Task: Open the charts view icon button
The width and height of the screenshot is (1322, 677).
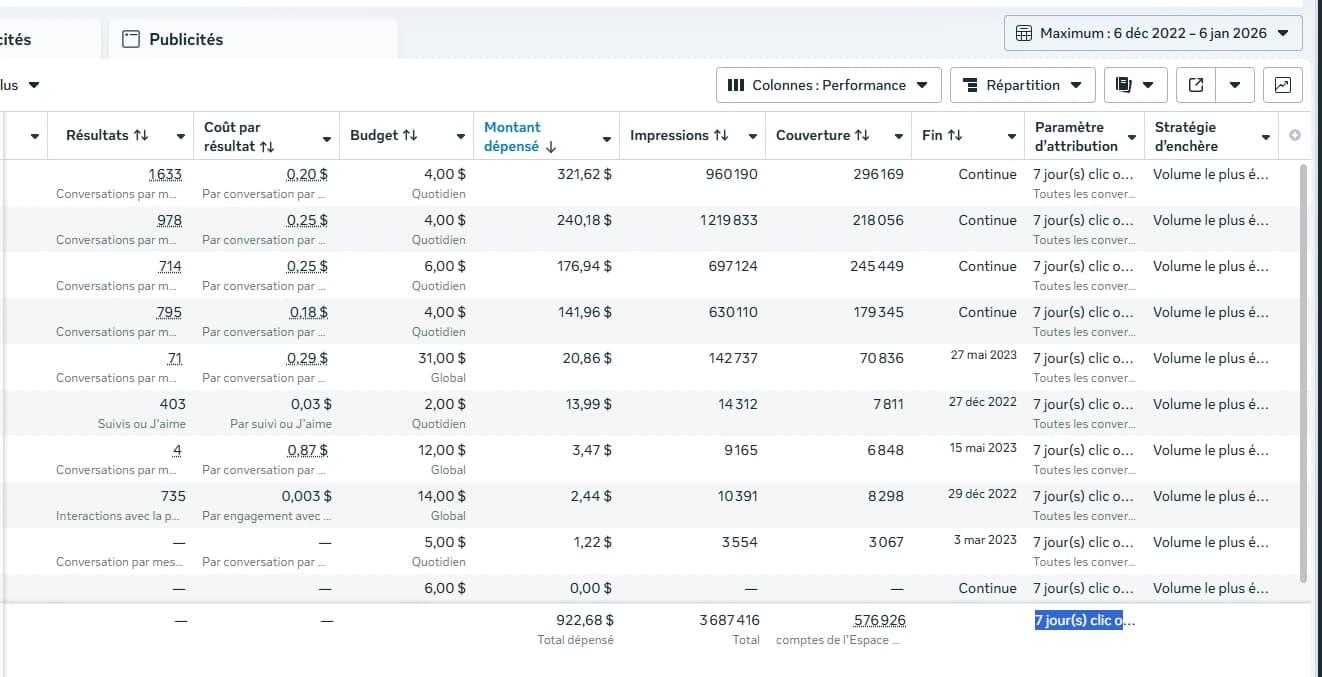Action: pyautogui.click(x=1283, y=85)
